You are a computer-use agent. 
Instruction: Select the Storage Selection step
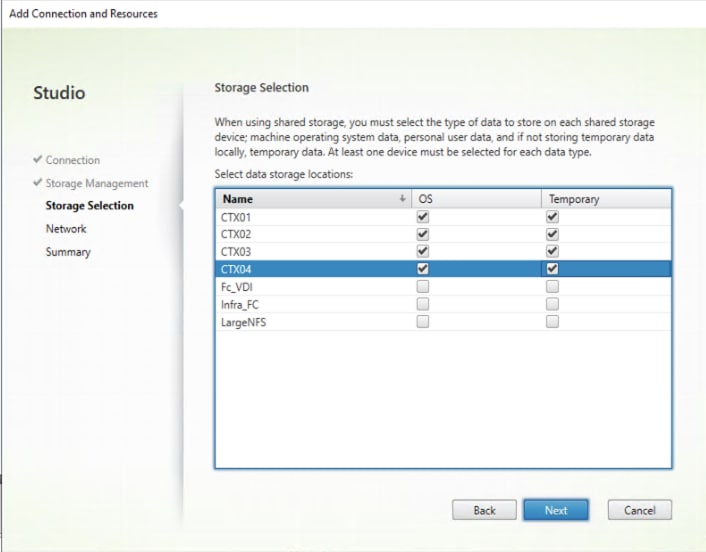coord(90,206)
